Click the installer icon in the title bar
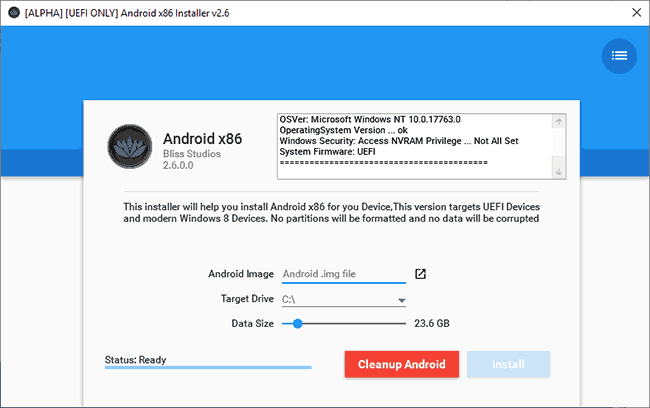The width and height of the screenshot is (650, 408). click(x=14, y=13)
